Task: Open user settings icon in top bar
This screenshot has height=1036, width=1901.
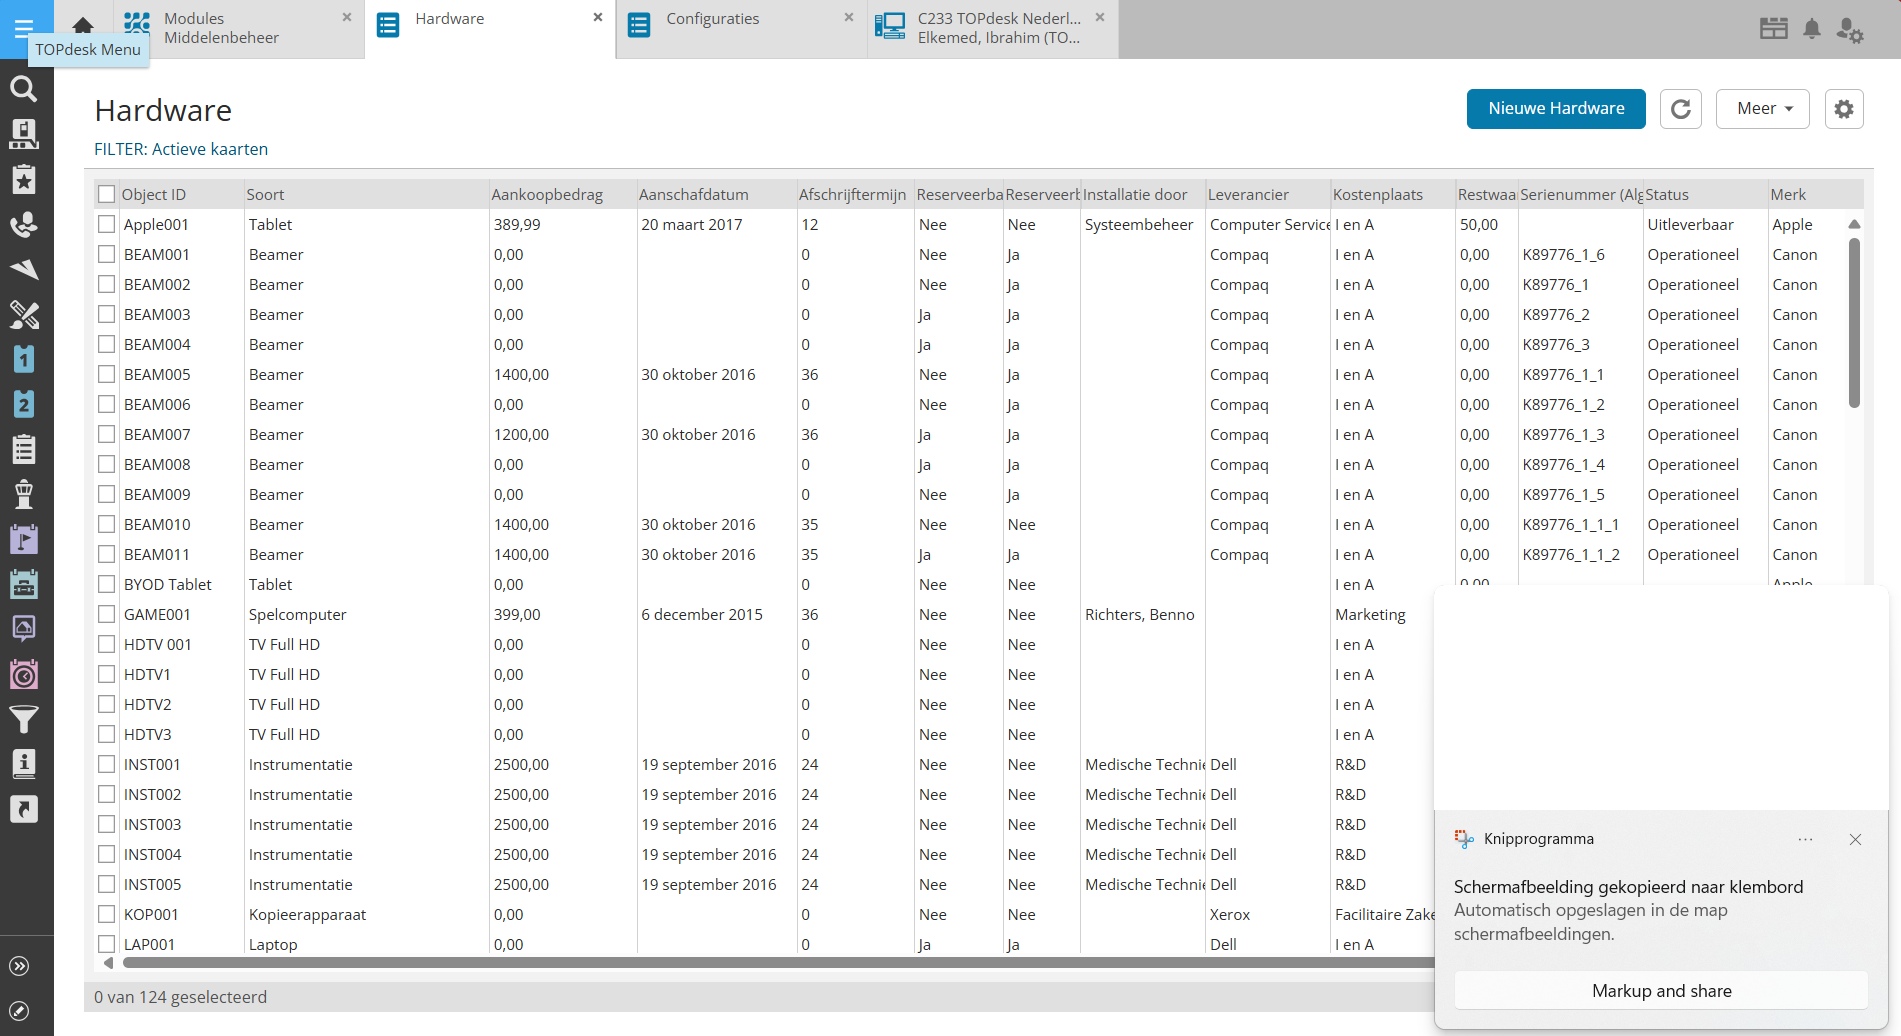Action: pyautogui.click(x=1849, y=29)
